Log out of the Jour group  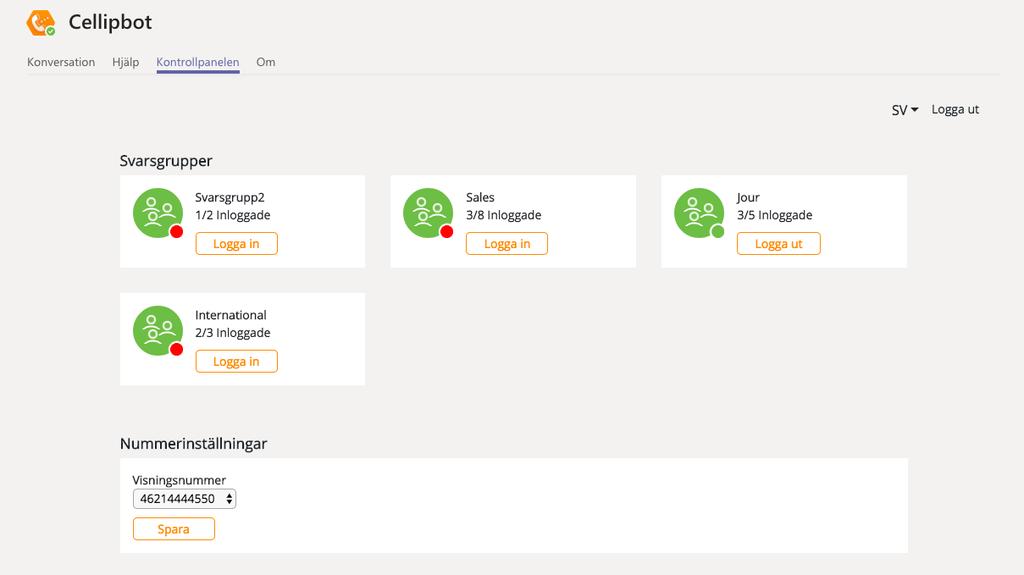[778, 244]
